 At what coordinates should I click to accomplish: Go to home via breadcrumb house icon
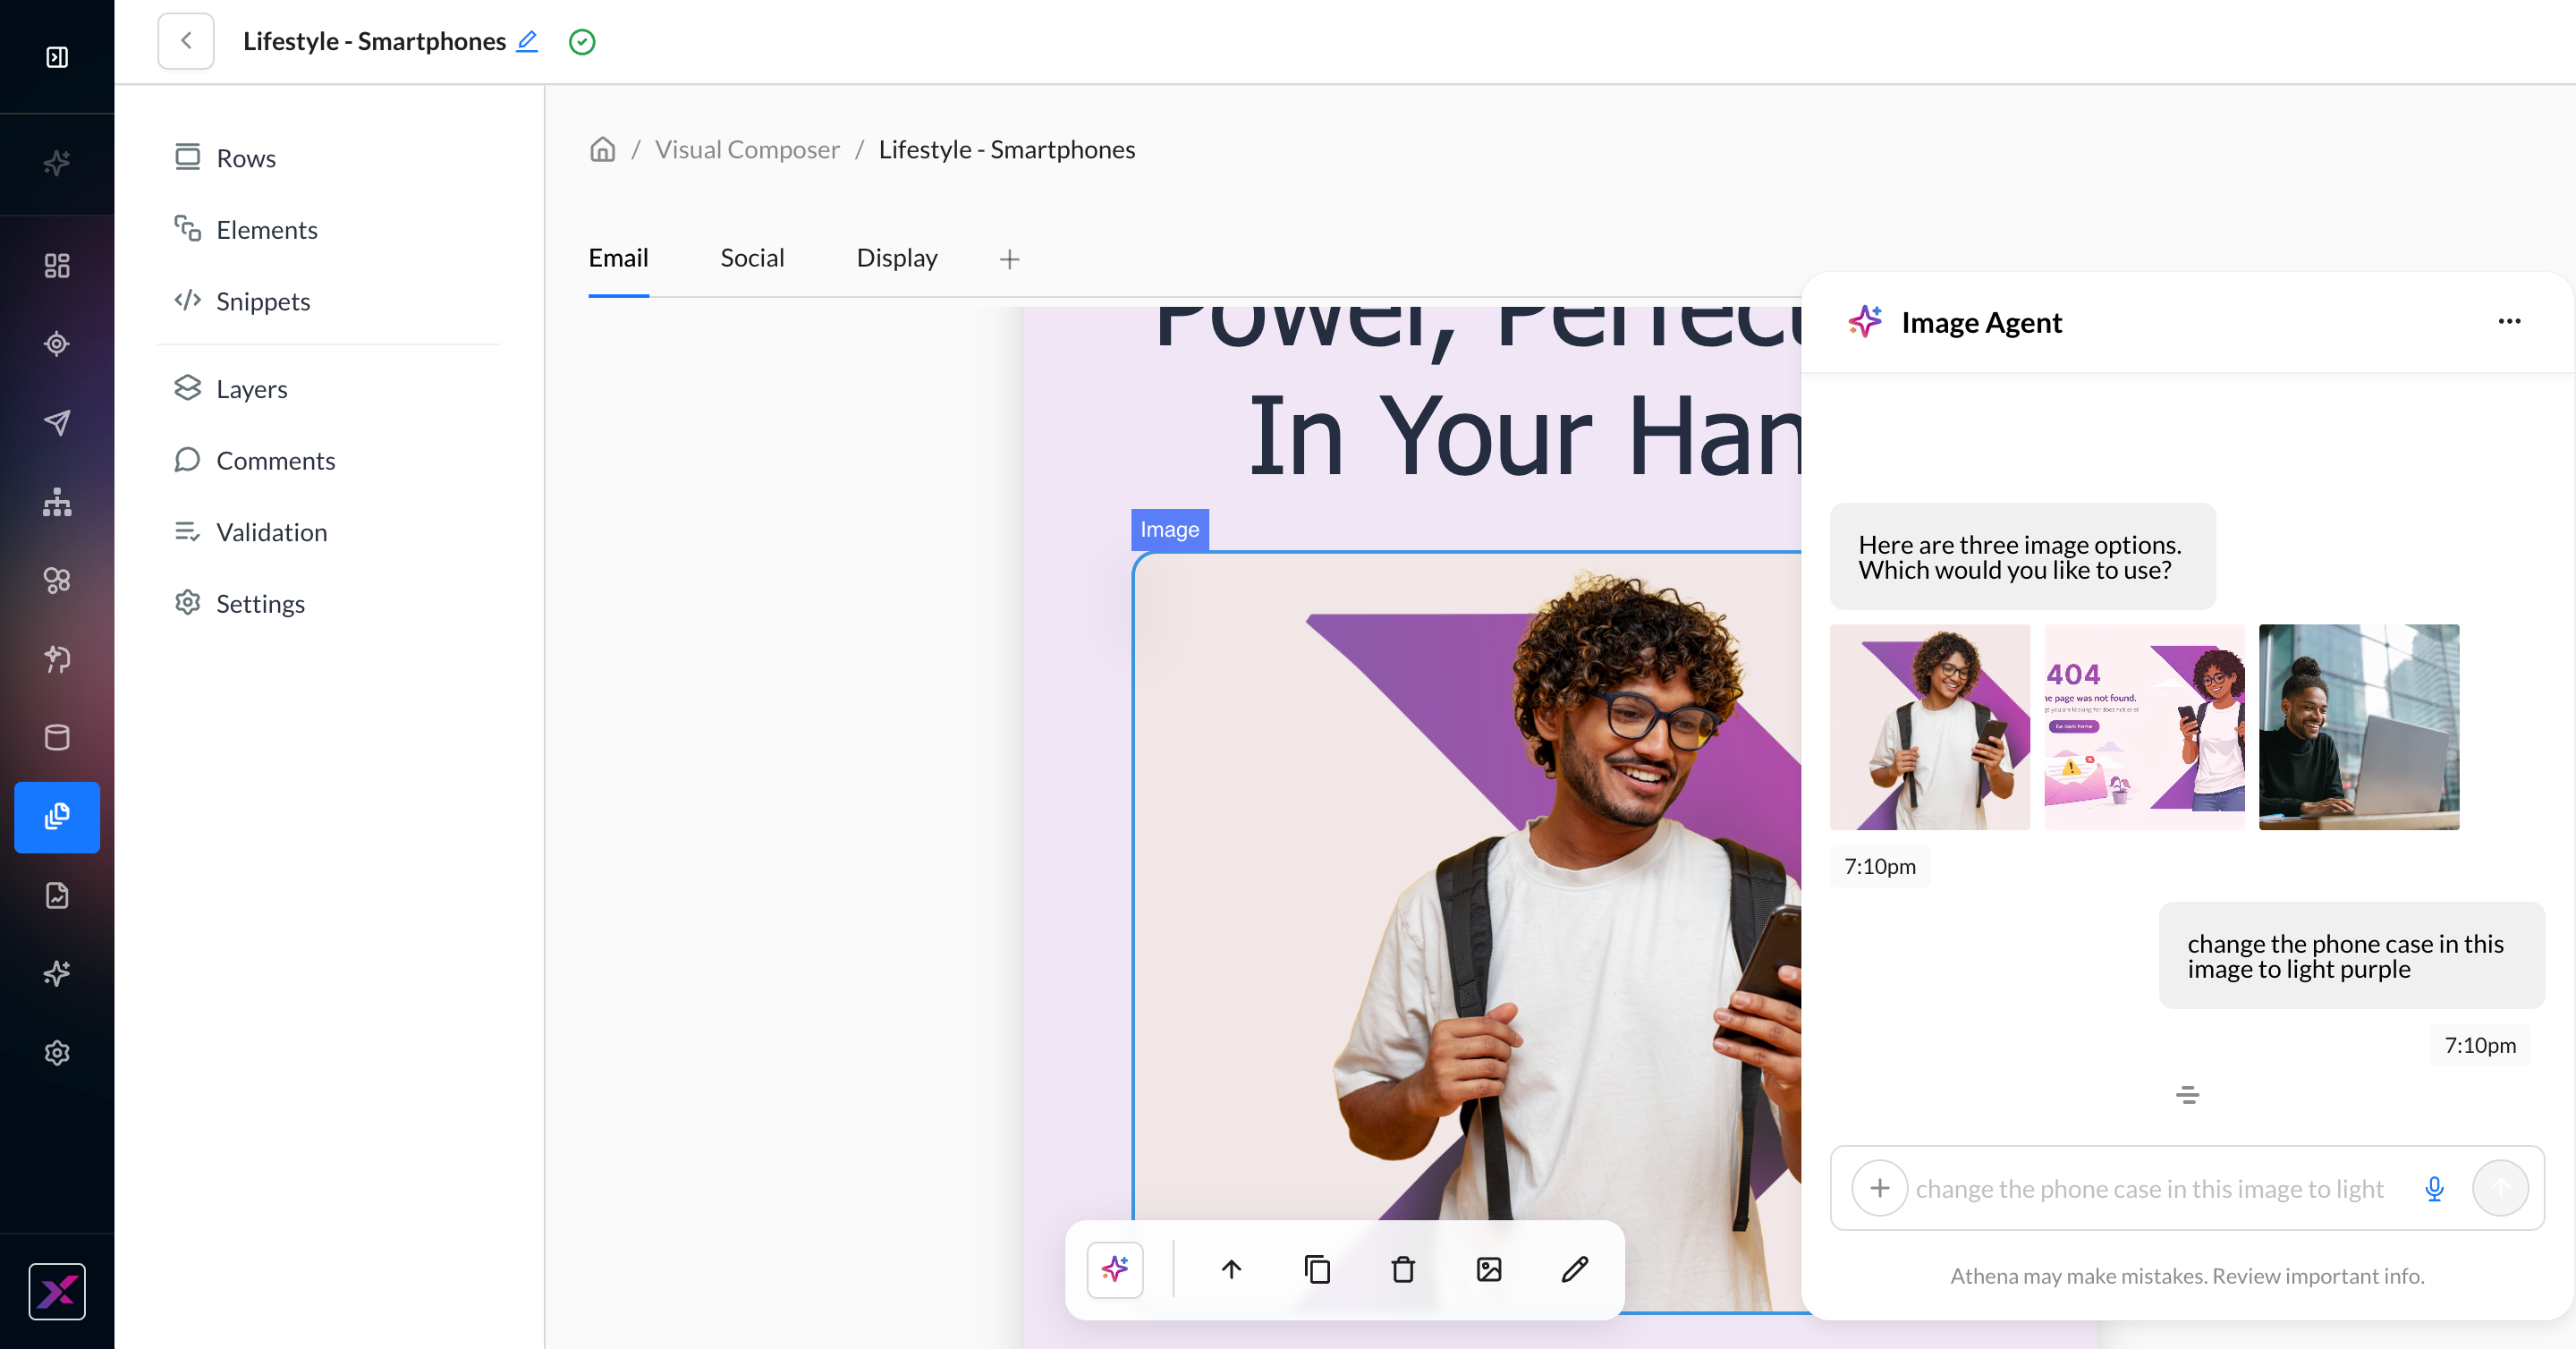(x=602, y=149)
